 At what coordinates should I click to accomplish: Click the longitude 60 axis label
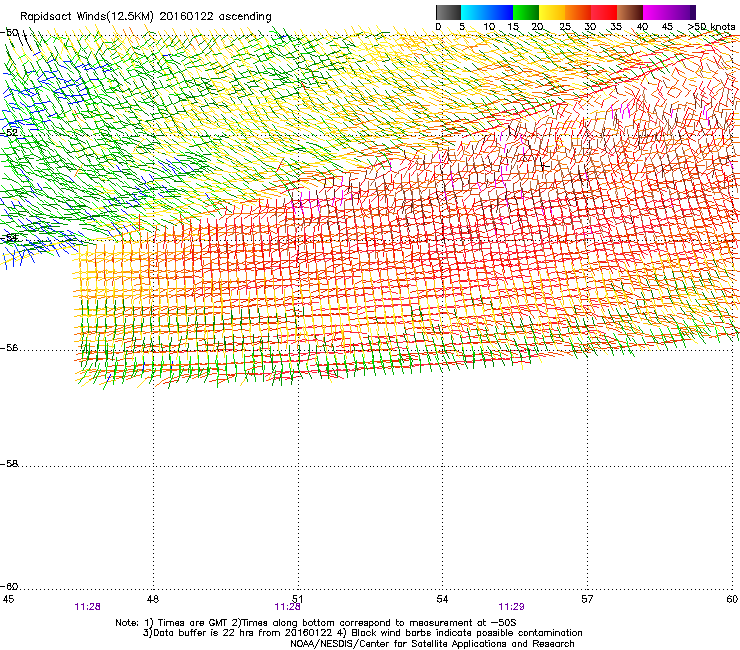click(x=732, y=599)
